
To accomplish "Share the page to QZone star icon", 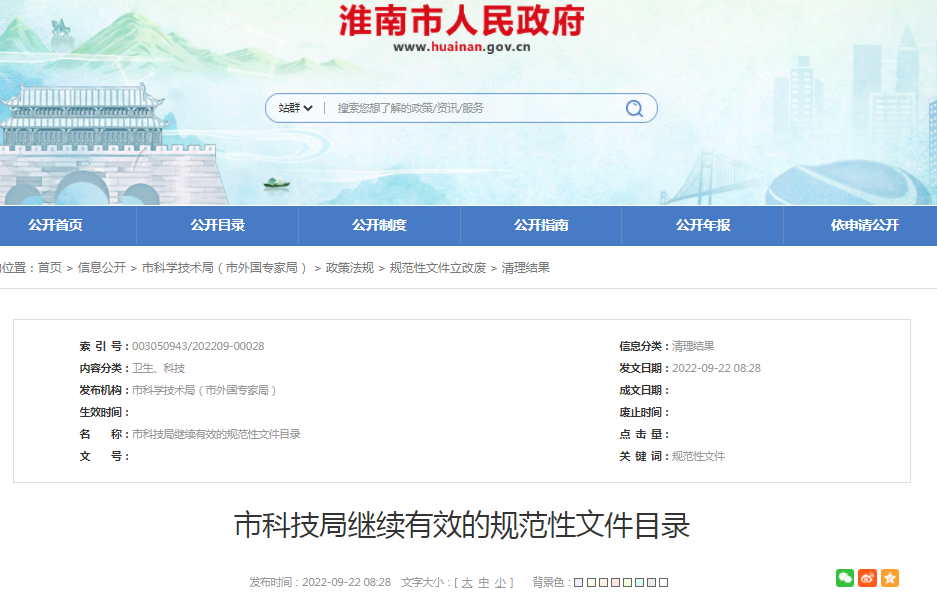I will 889,578.
